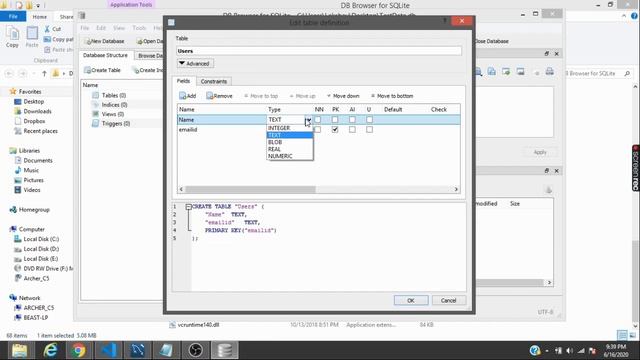Open Visual Studio Code from taskbar
This screenshot has width=640, height=360.
pyautogui.click(x=108, y=350)
